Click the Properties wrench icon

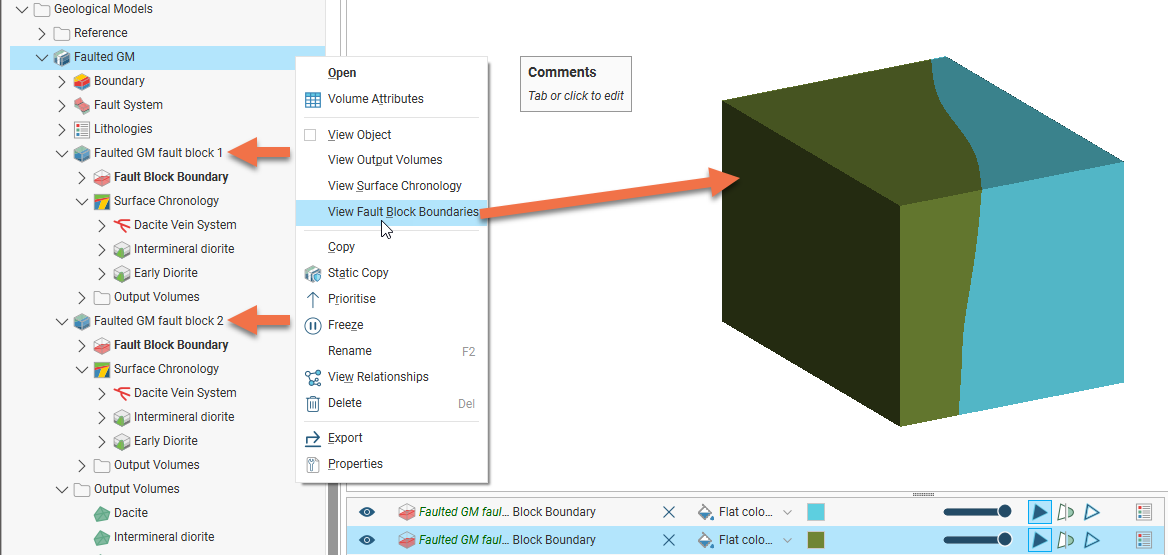click(x=312, y=464)
